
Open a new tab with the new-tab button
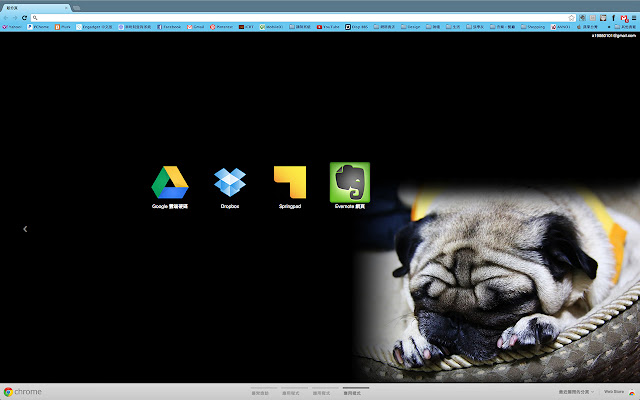76,8
